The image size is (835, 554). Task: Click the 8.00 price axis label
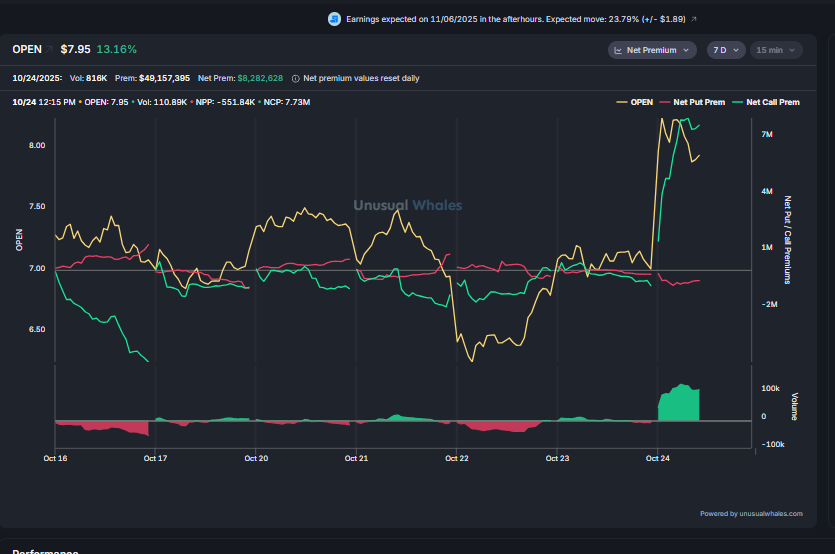[37, 145]
